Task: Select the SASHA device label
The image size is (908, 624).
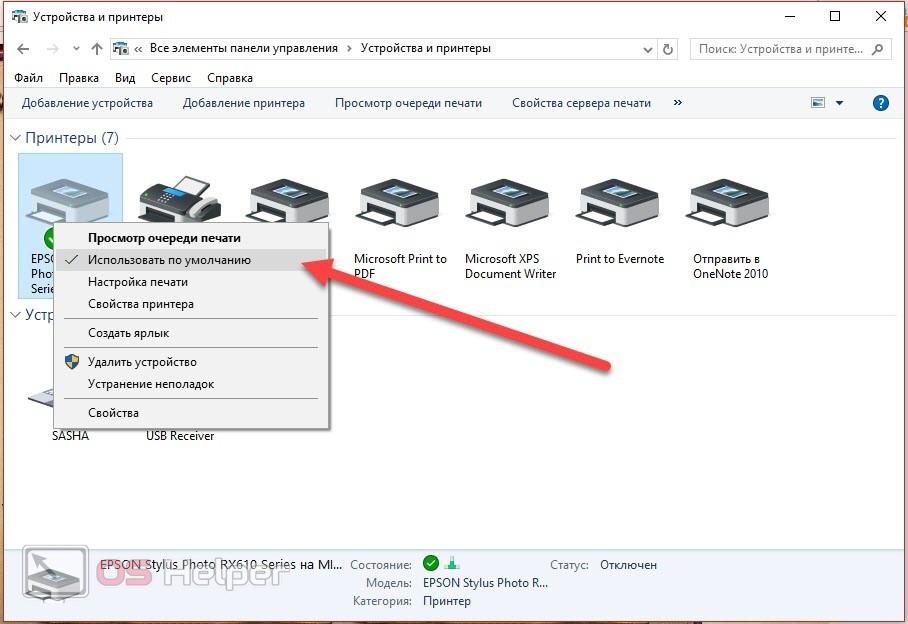Action: tap(71, 435)
